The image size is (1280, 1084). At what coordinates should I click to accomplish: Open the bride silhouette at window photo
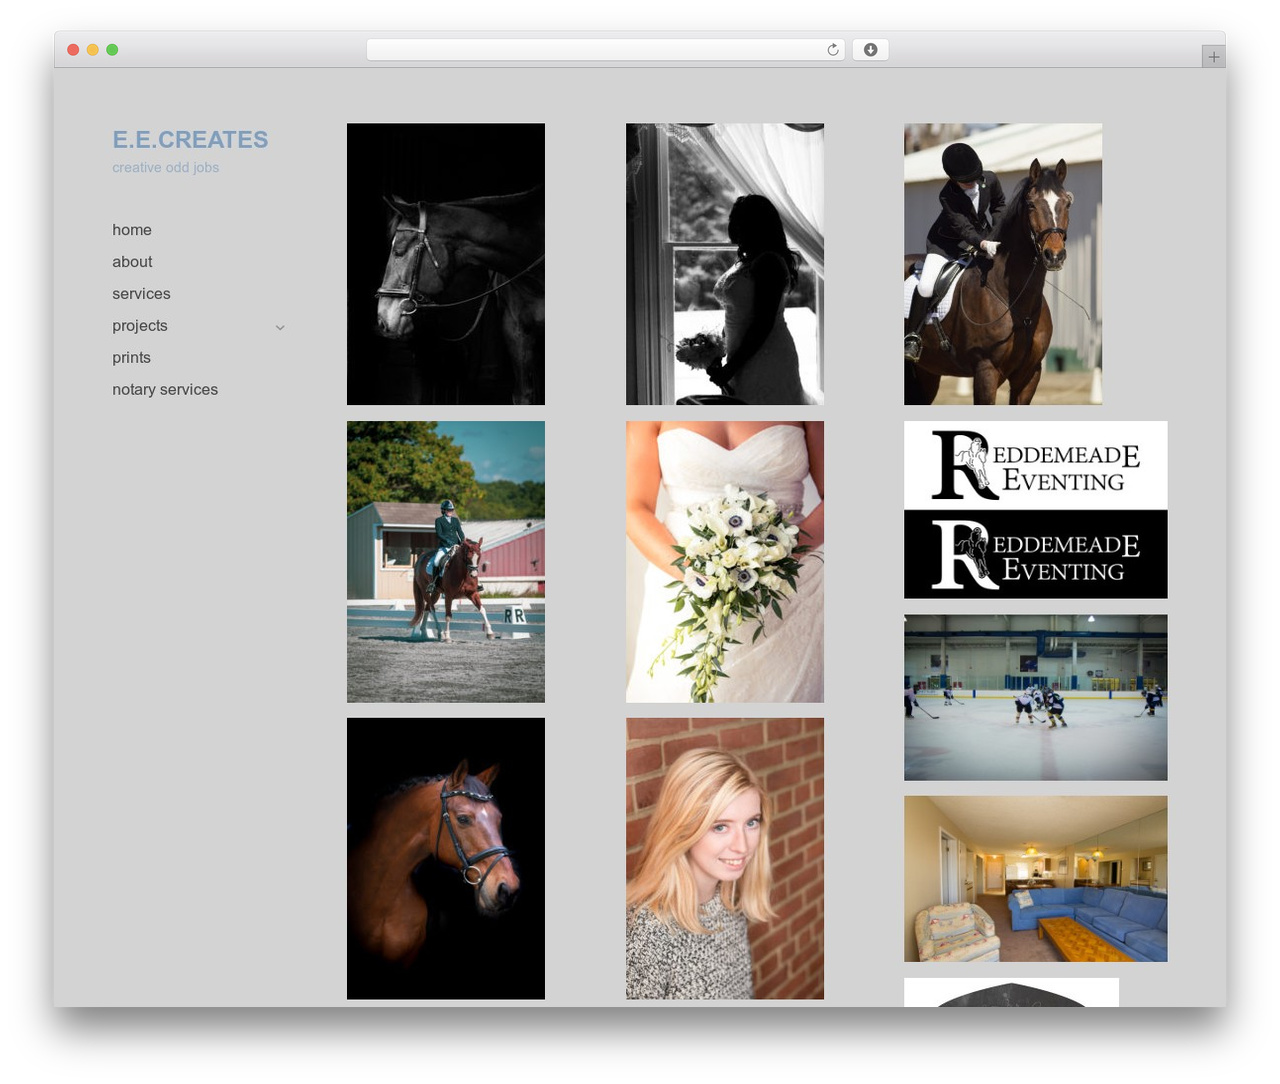(x=725, y=264)
